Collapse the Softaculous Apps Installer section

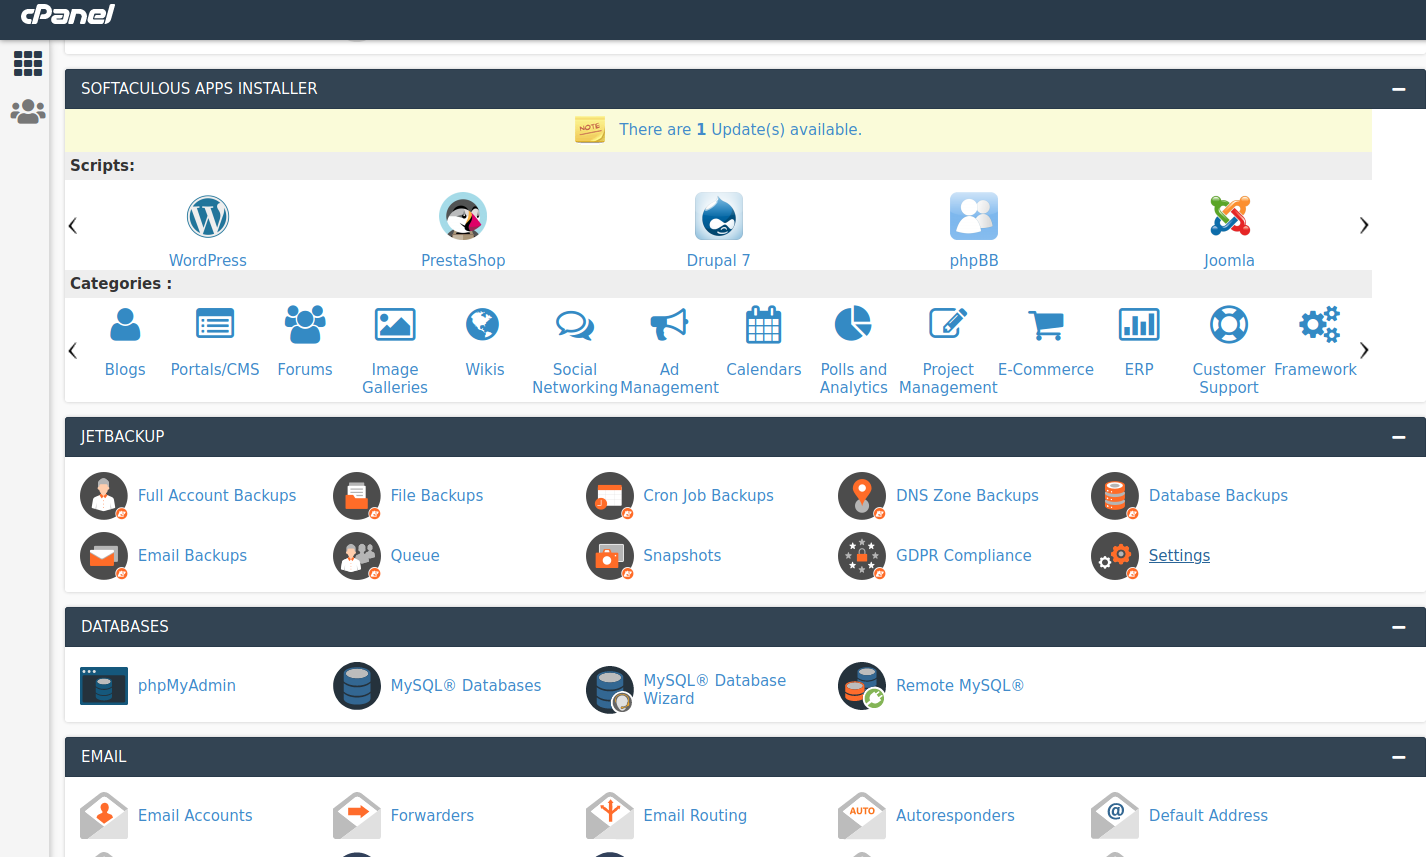pyautogui.click(x=1399, y=89)
